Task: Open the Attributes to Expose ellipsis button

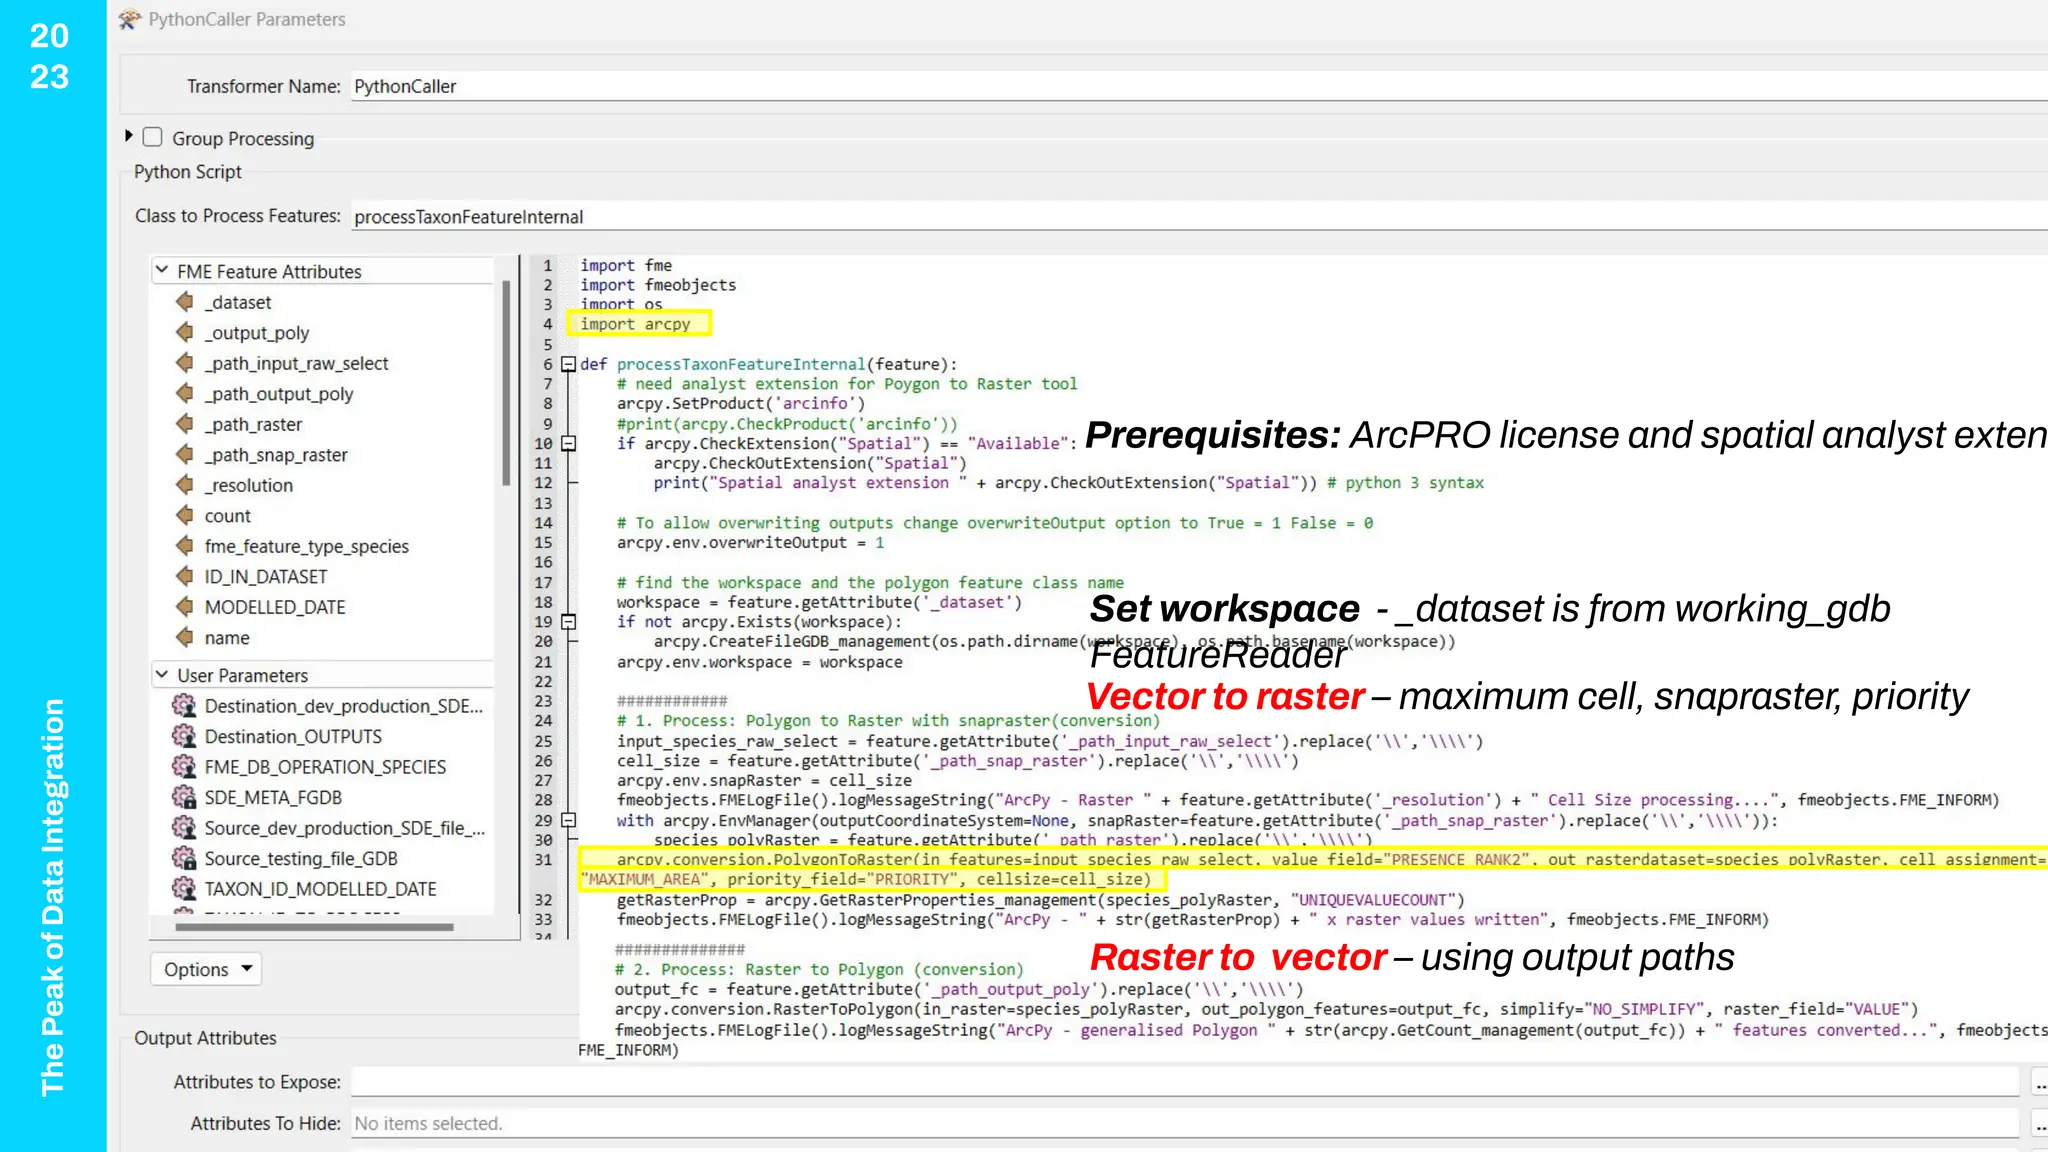Action: point(2040,1082)
